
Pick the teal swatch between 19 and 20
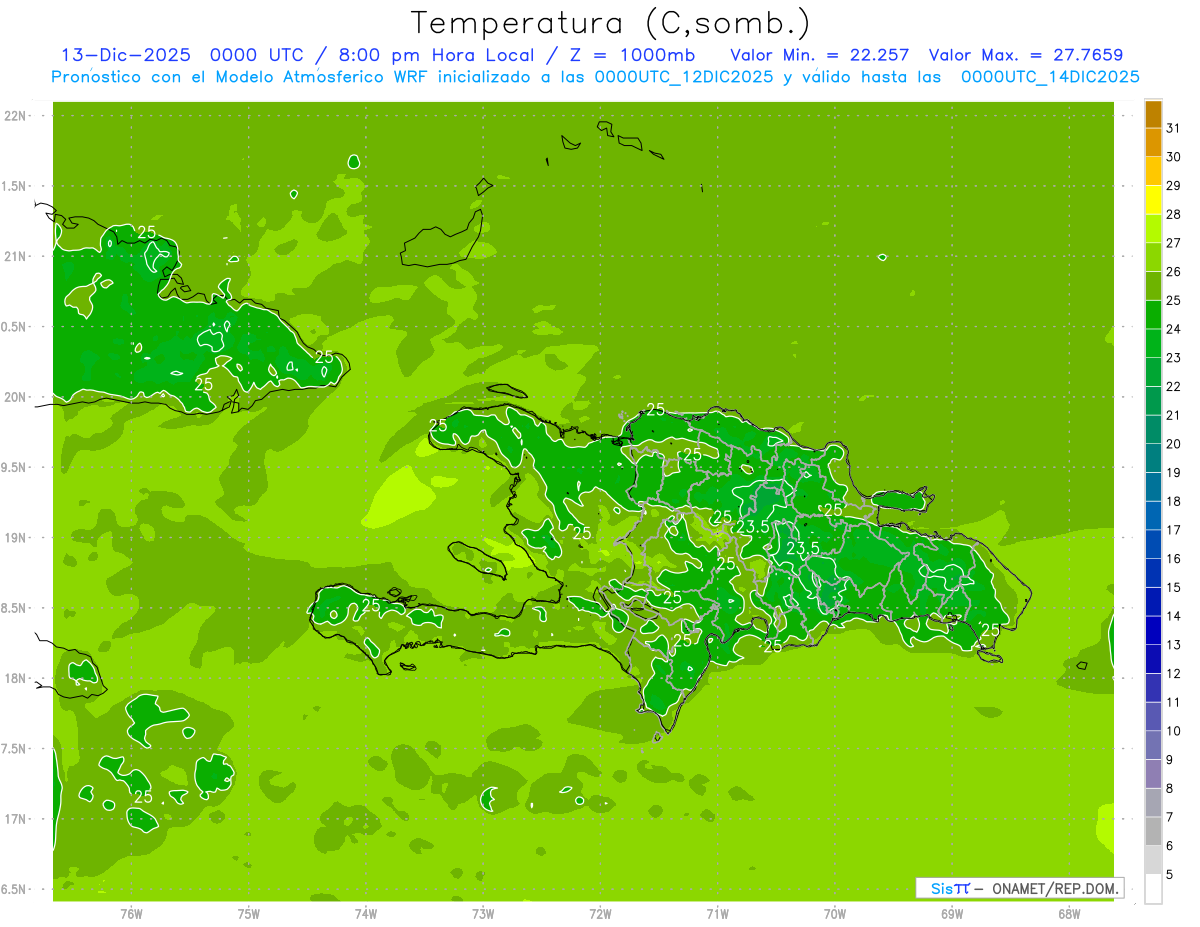tap(1153, 459)
